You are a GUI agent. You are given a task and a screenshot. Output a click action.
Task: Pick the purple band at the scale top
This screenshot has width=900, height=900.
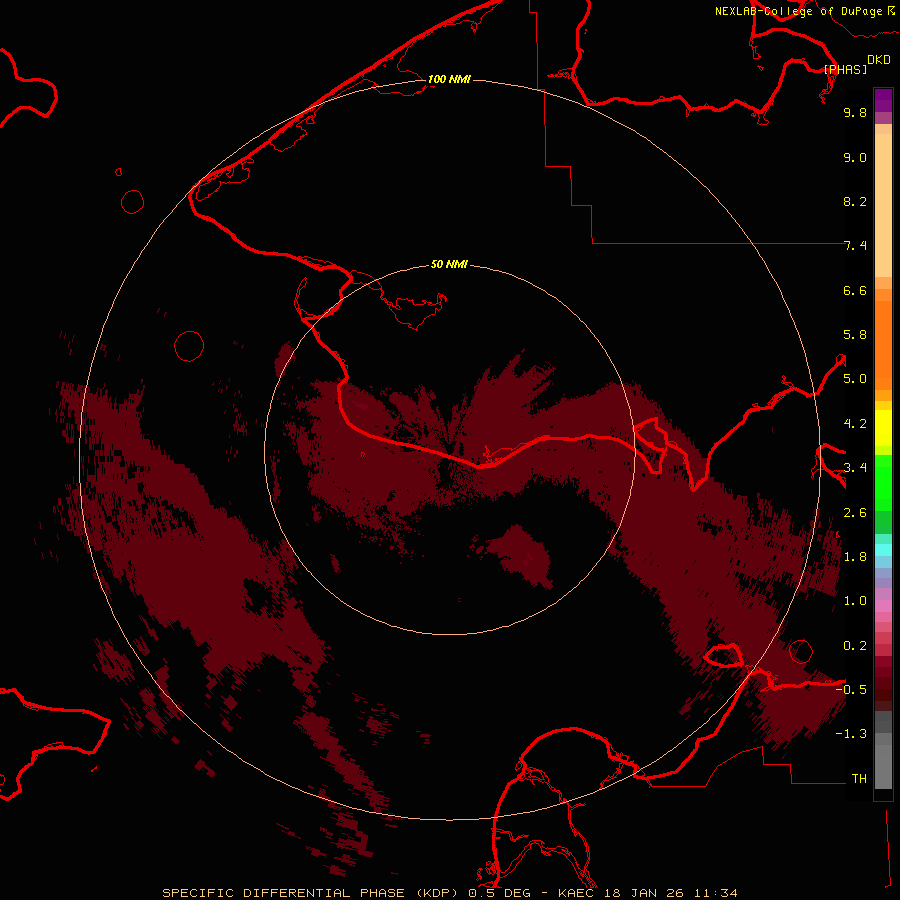tap(883, 100)
